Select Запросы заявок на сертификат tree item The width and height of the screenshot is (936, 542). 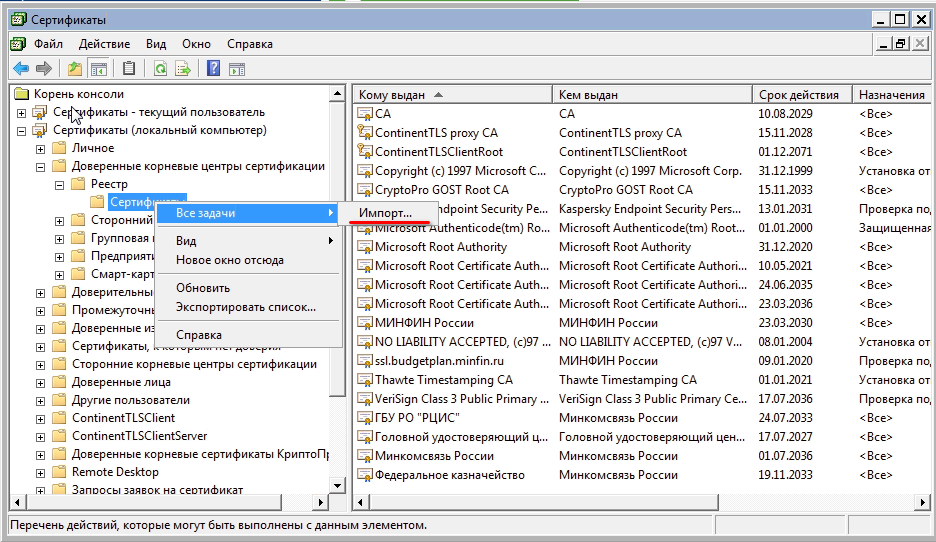click(158, 490)
